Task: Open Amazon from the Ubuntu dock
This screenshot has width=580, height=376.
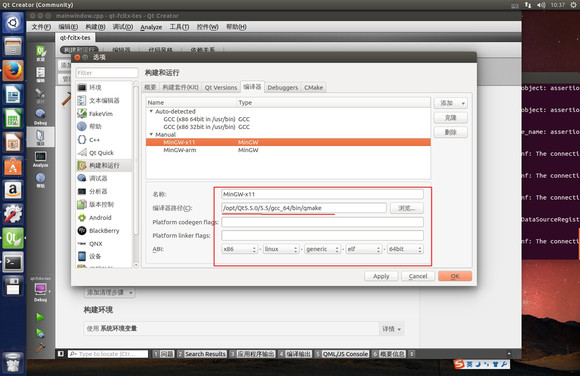Action: pyautogui.click(x=13, y=190)
